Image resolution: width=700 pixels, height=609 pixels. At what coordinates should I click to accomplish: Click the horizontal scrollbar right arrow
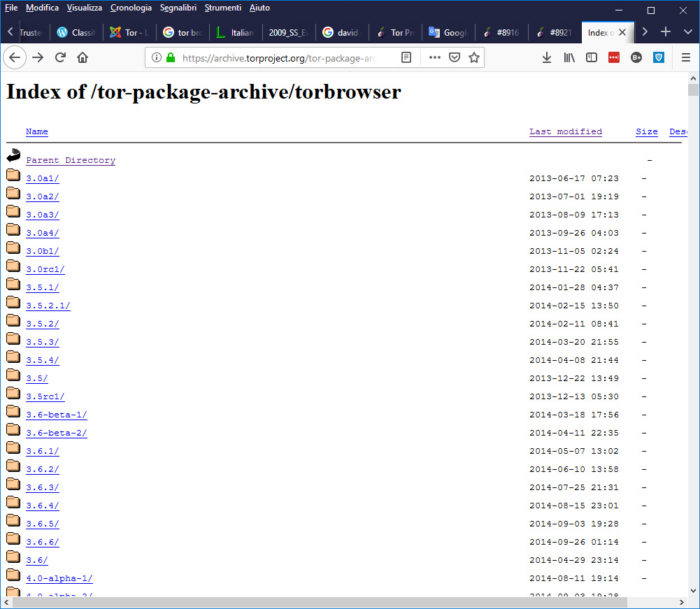point(682,603)
